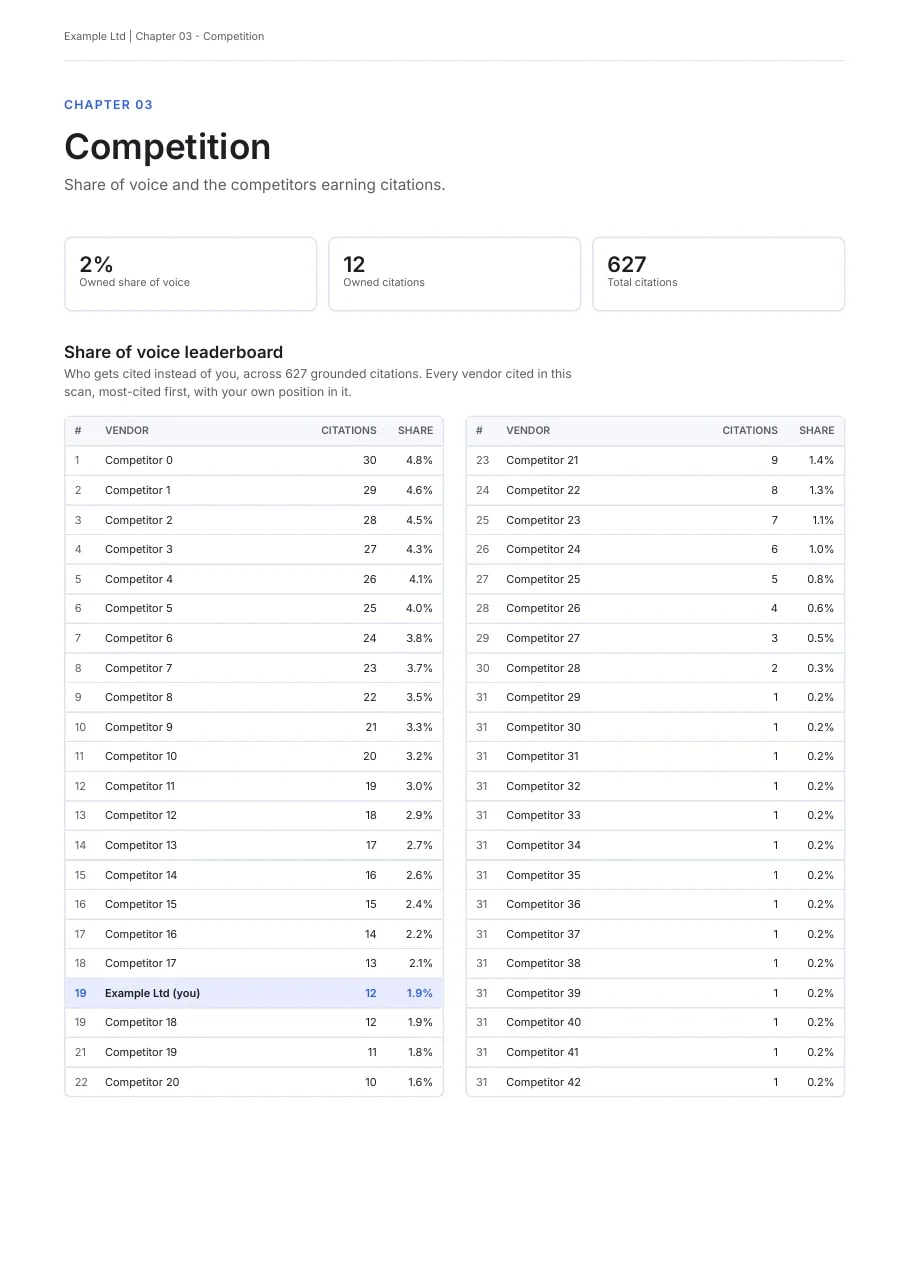Viewport: 910px width, 1287px height.
Task: Click 'Competitor 42' vendor name
Action: coord(543,1082)
